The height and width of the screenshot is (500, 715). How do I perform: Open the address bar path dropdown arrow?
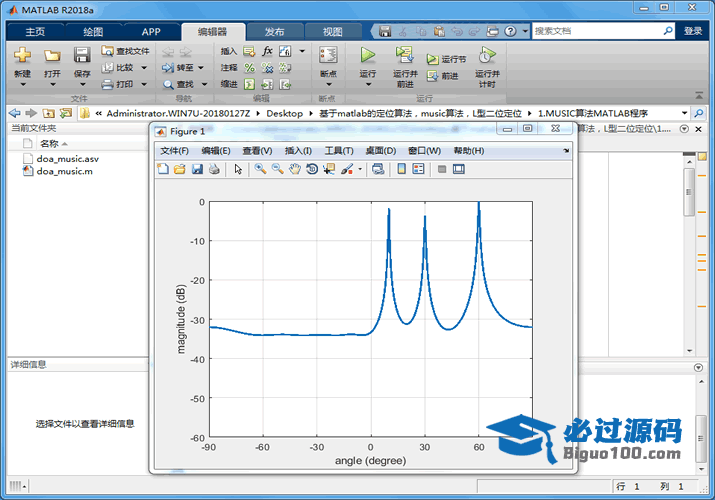(684, 113)
